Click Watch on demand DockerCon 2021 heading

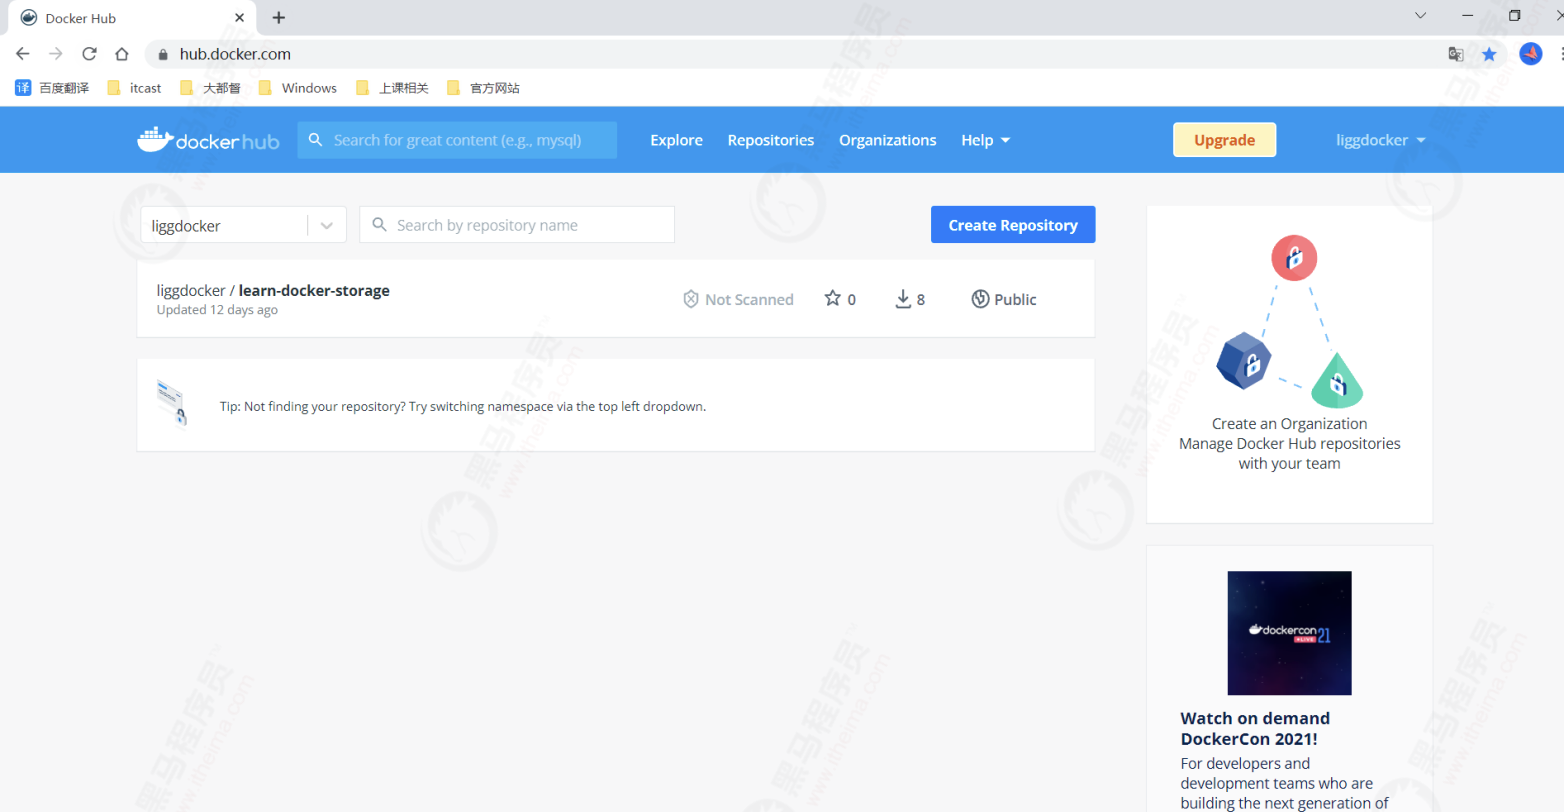1255,728
